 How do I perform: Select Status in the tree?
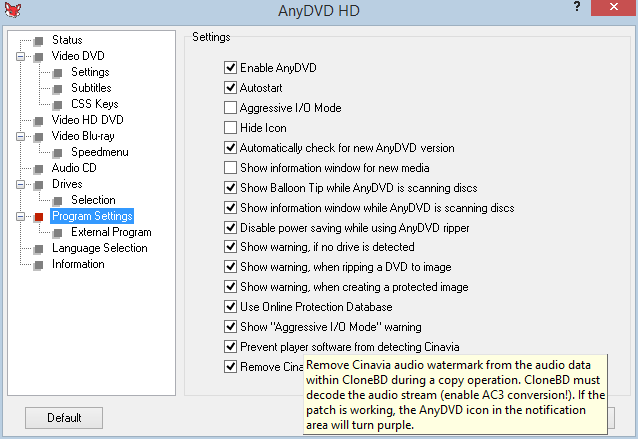[67, 40]
